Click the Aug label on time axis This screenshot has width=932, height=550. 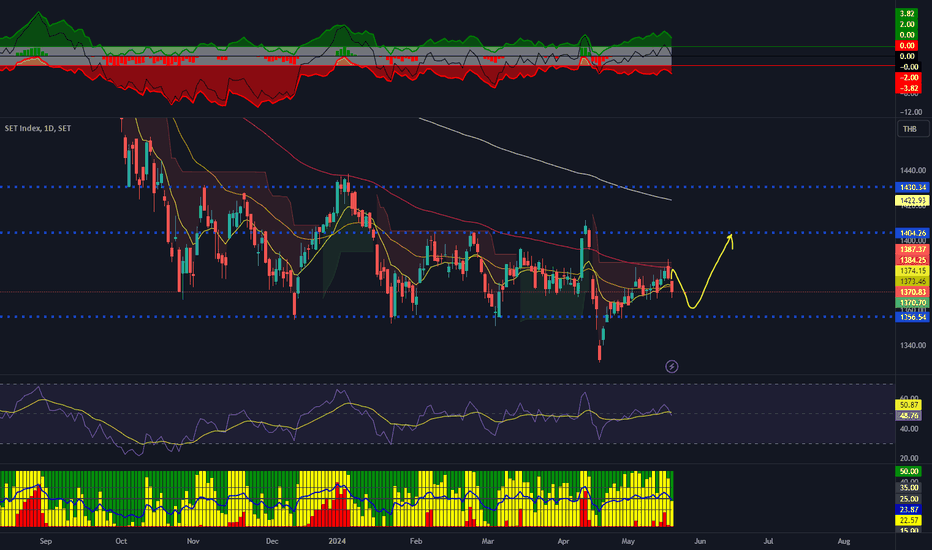point(844,542)
